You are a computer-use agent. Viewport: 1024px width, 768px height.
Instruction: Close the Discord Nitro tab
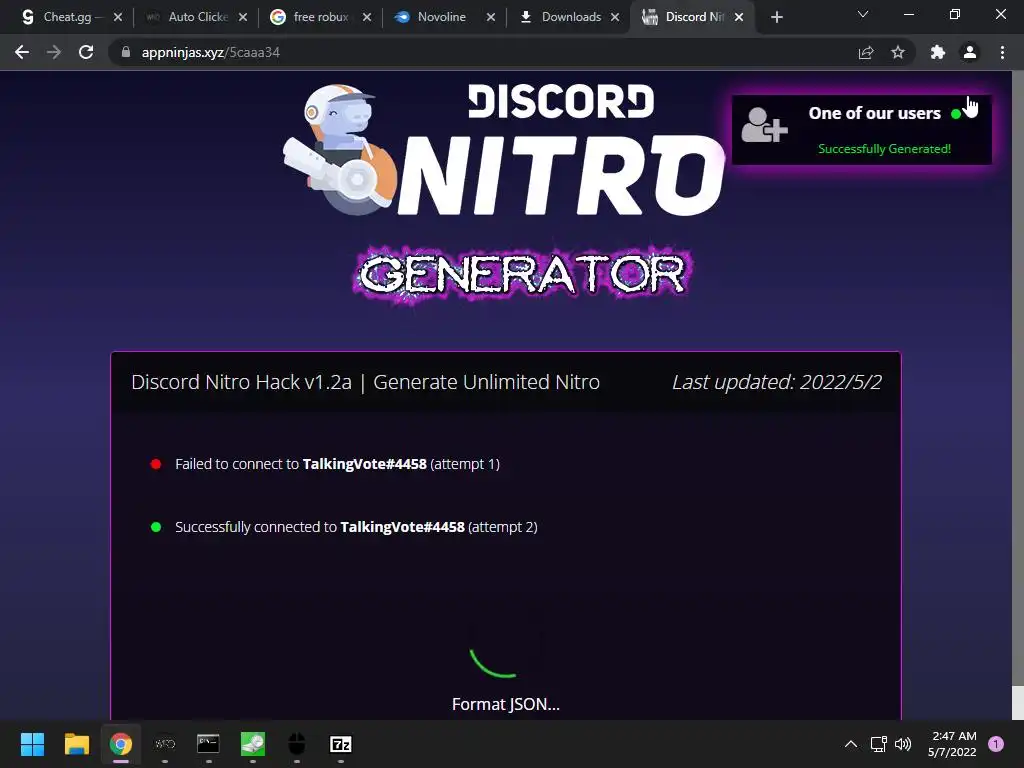[739, 17]
